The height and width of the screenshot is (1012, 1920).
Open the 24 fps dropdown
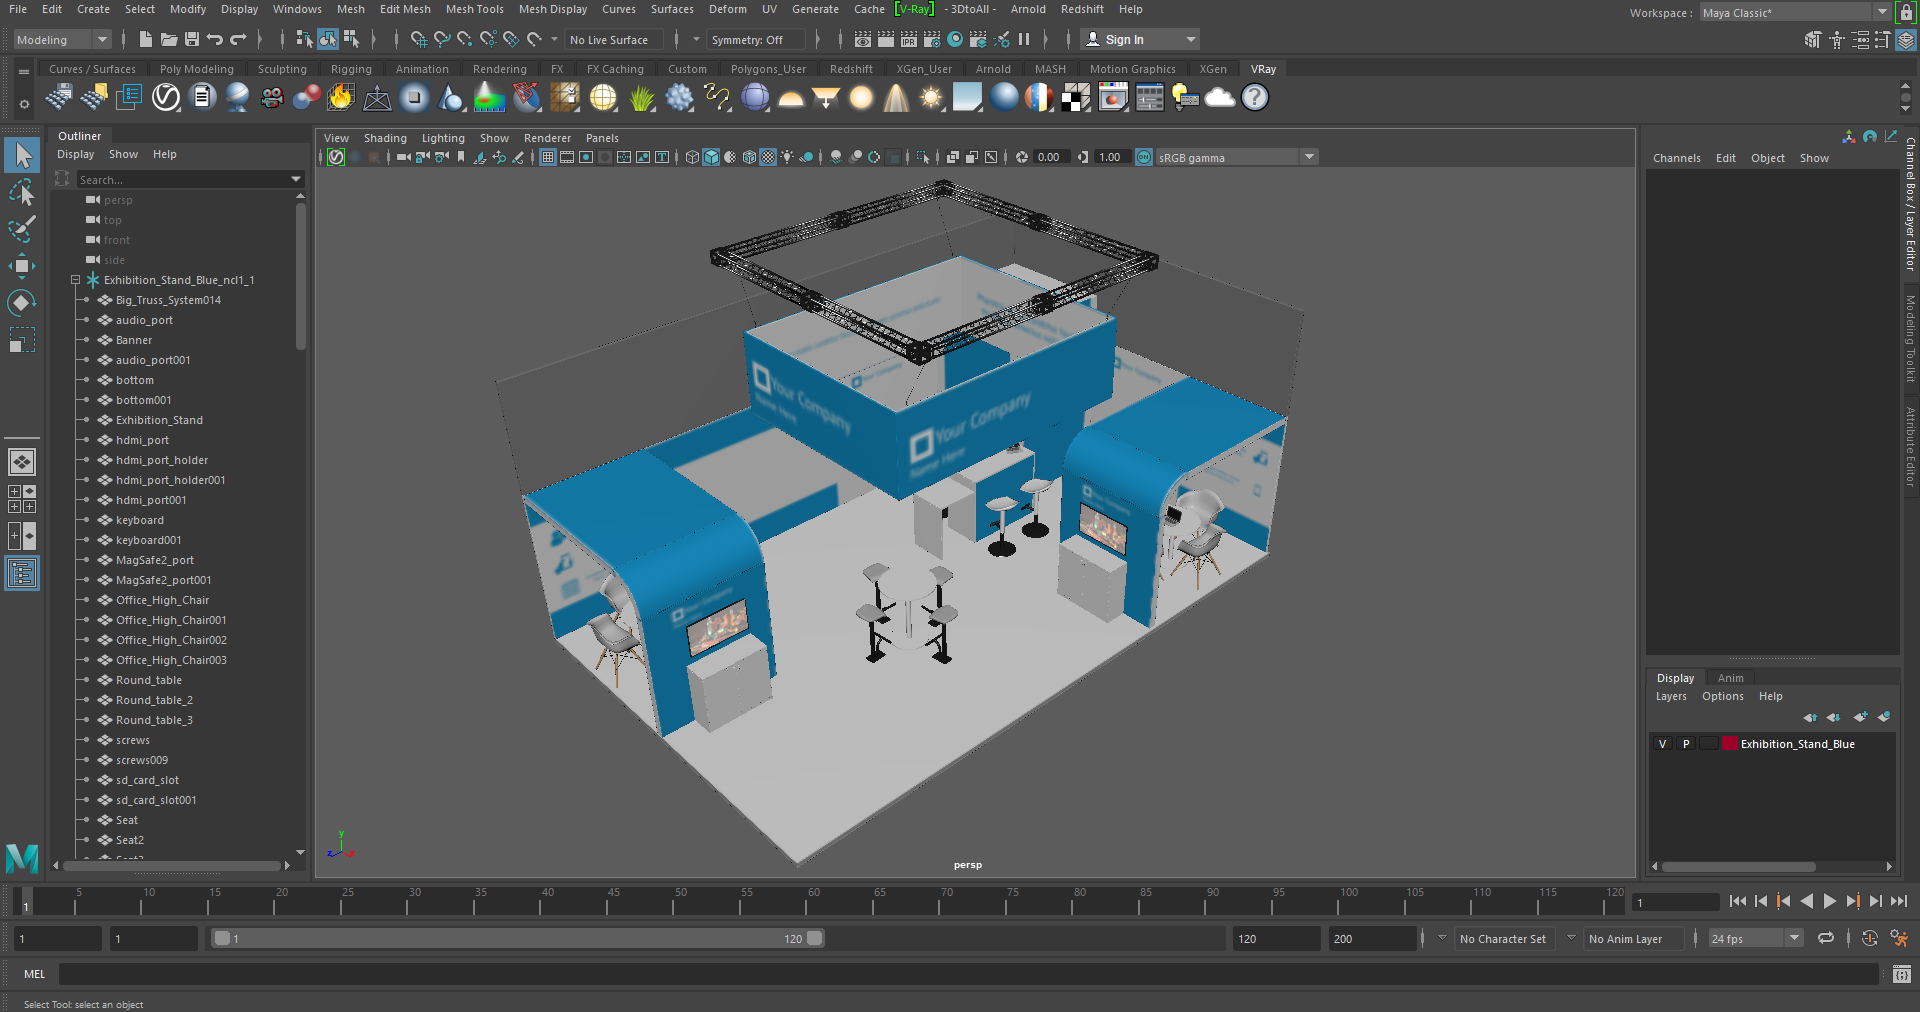coord(1755,939)
